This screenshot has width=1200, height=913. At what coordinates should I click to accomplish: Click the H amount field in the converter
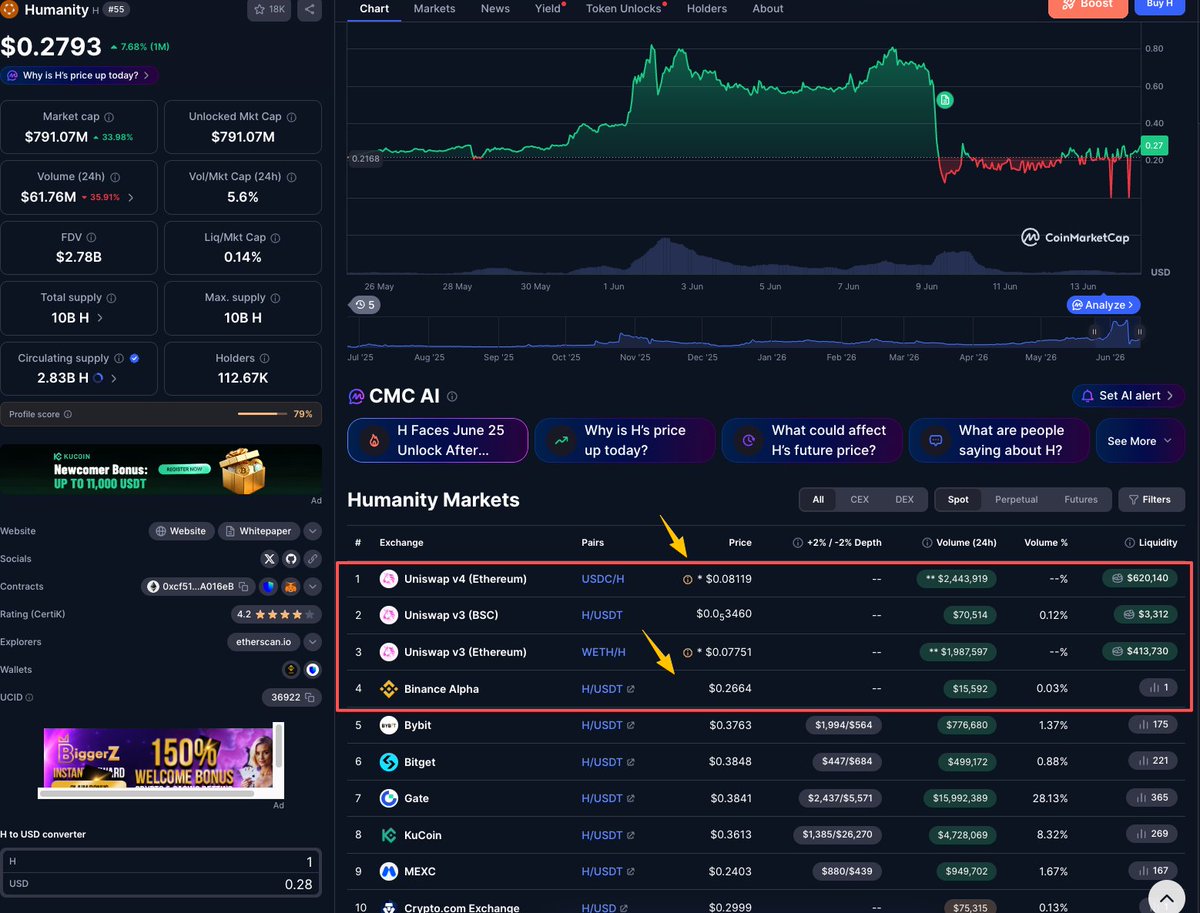click(160, 861)
